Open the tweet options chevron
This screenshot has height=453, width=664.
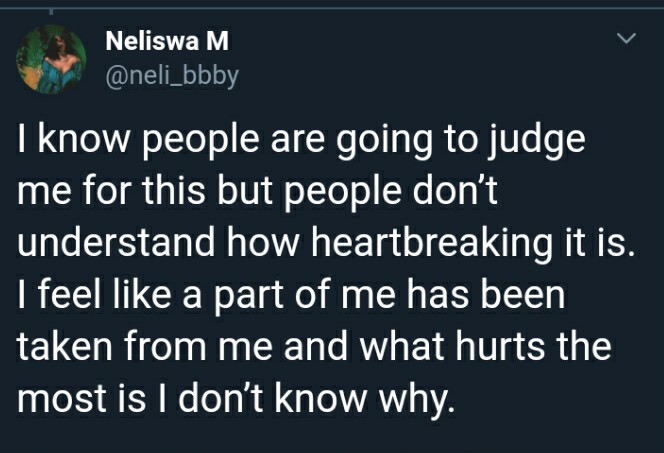coord(626,39)
